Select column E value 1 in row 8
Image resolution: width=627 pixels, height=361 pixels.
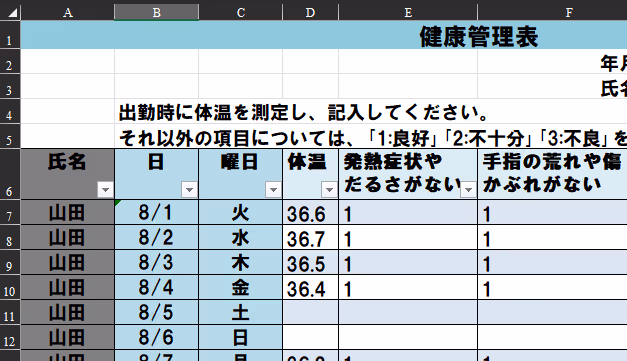(x=408, y=237)
